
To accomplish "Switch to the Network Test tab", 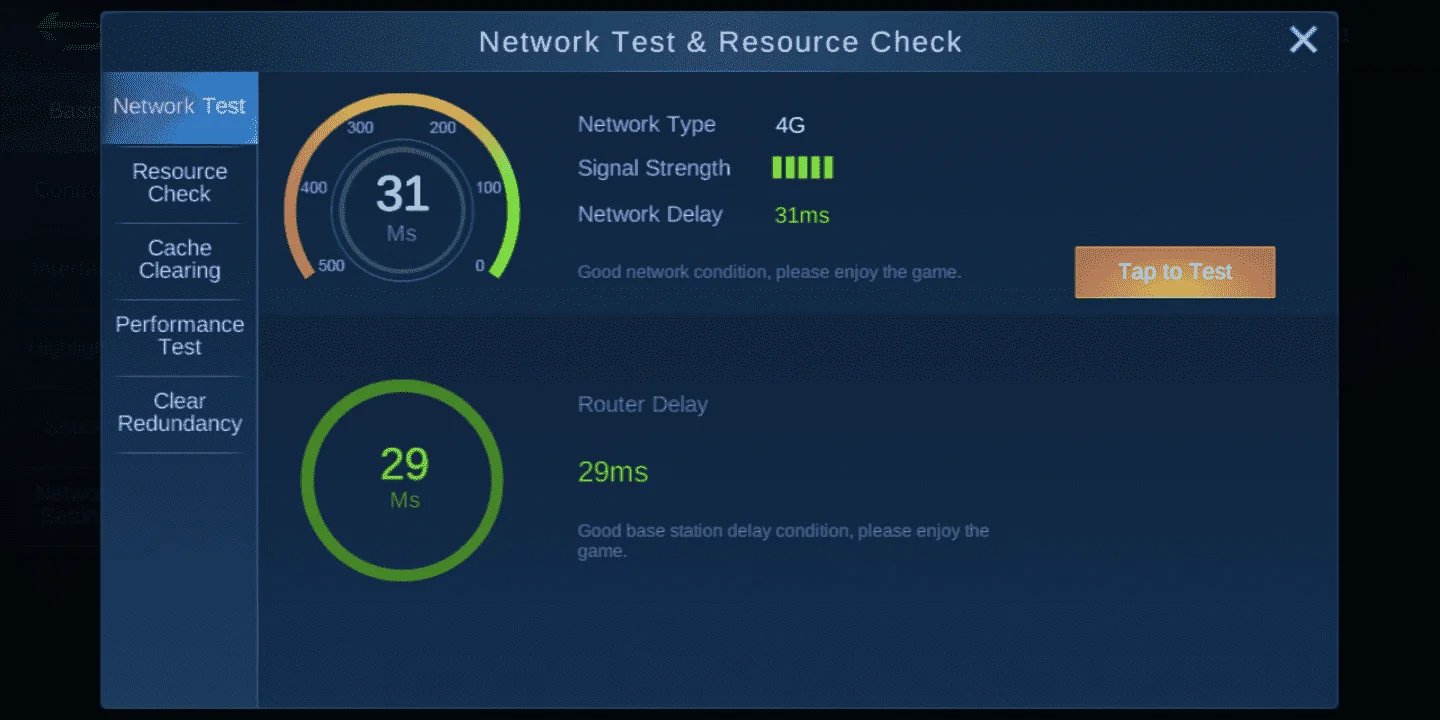I will point(180,107).
